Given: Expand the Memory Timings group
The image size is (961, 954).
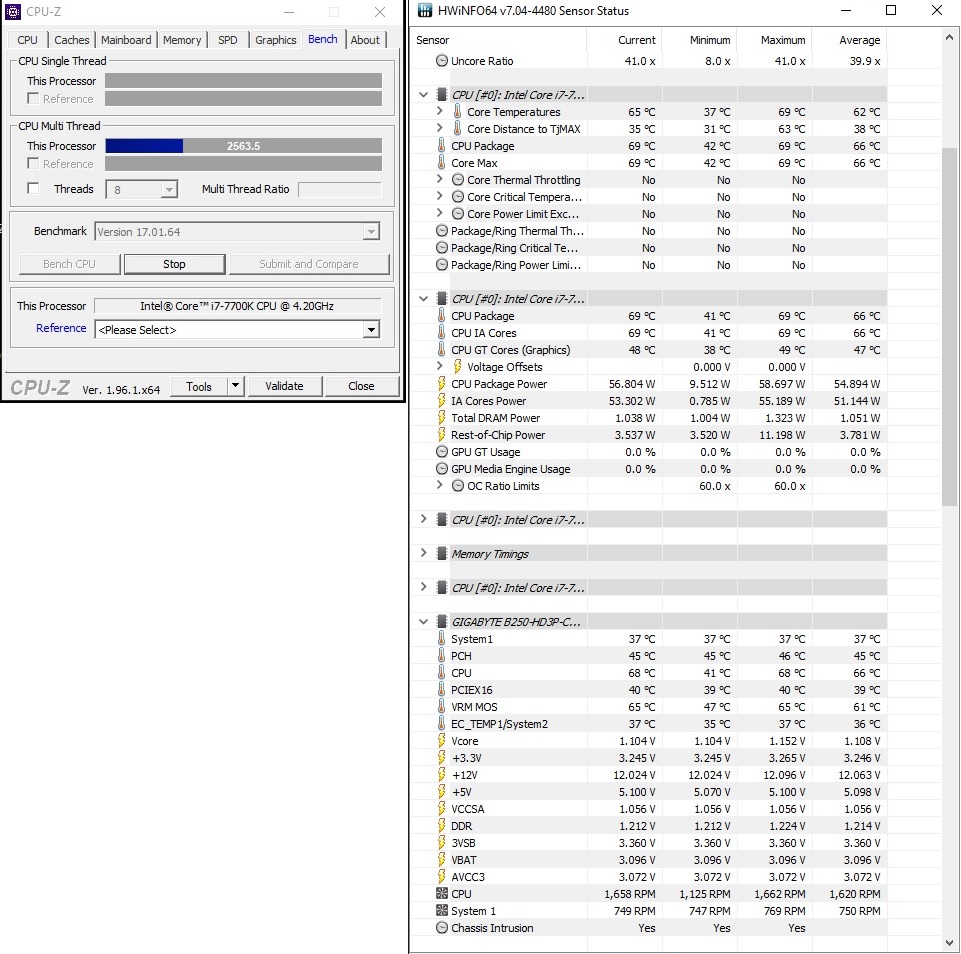Looking at the screenshot, I should point(423,553).
